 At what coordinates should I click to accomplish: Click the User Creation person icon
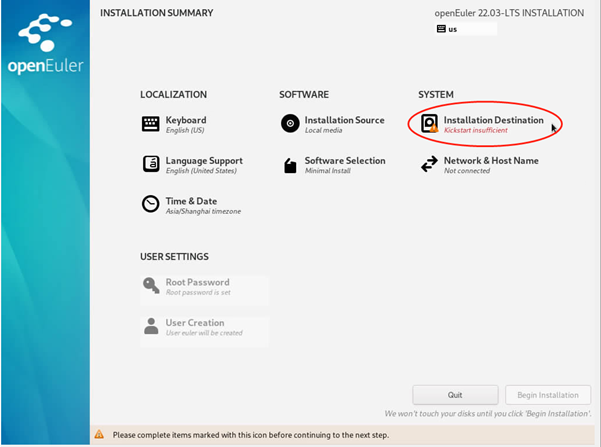(151, 326)
